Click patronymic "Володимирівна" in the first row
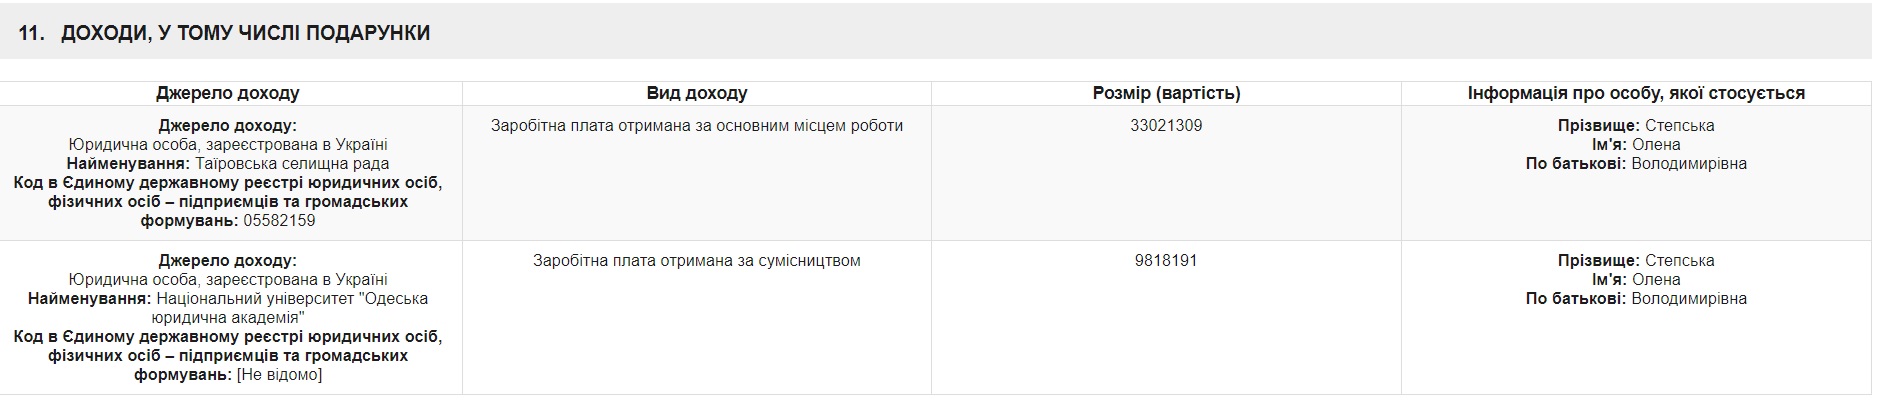 point(1689,164)
